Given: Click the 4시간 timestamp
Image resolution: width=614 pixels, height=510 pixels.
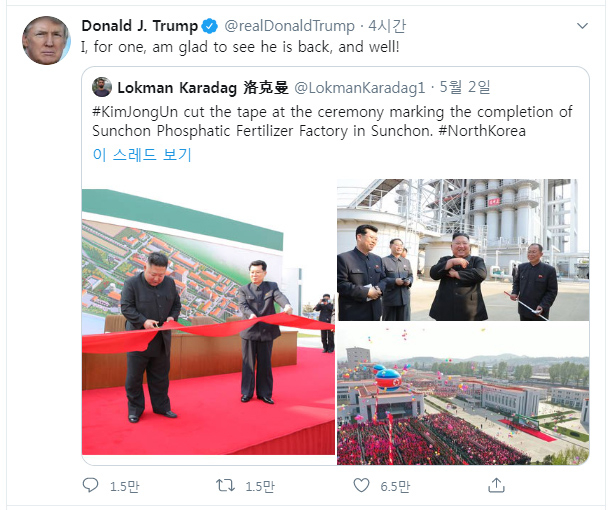Looking at the screenshot, I should (387, 26).
